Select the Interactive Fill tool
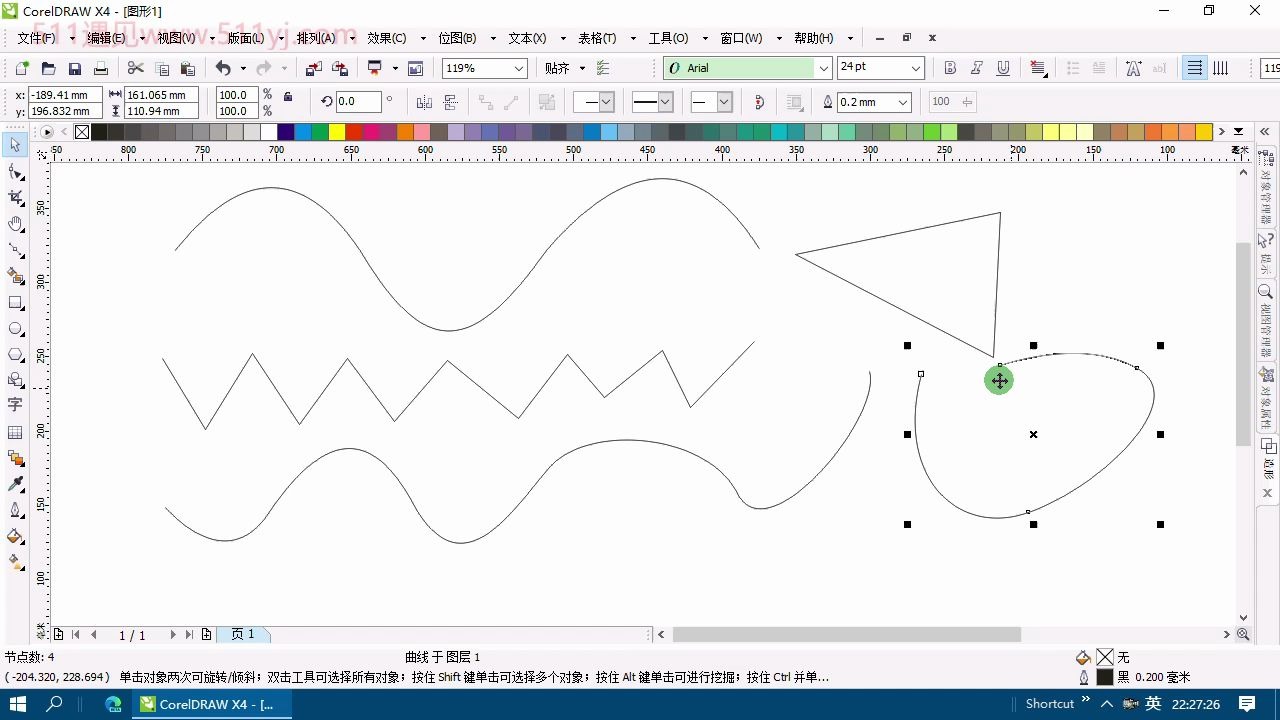1280x720 pixels. [15, 562]
